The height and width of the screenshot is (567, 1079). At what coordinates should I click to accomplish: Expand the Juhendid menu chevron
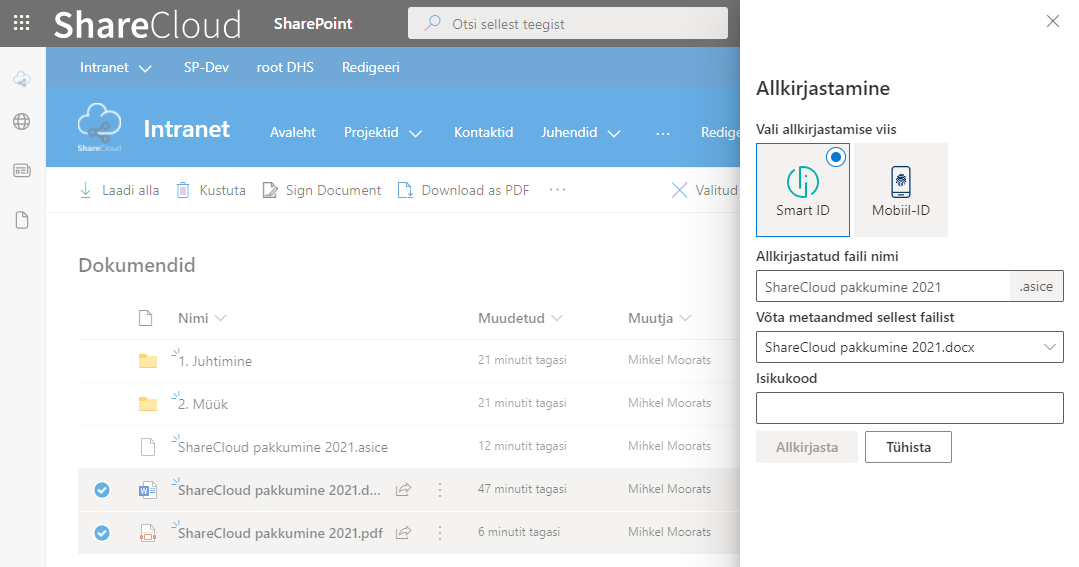pos(615,133)
